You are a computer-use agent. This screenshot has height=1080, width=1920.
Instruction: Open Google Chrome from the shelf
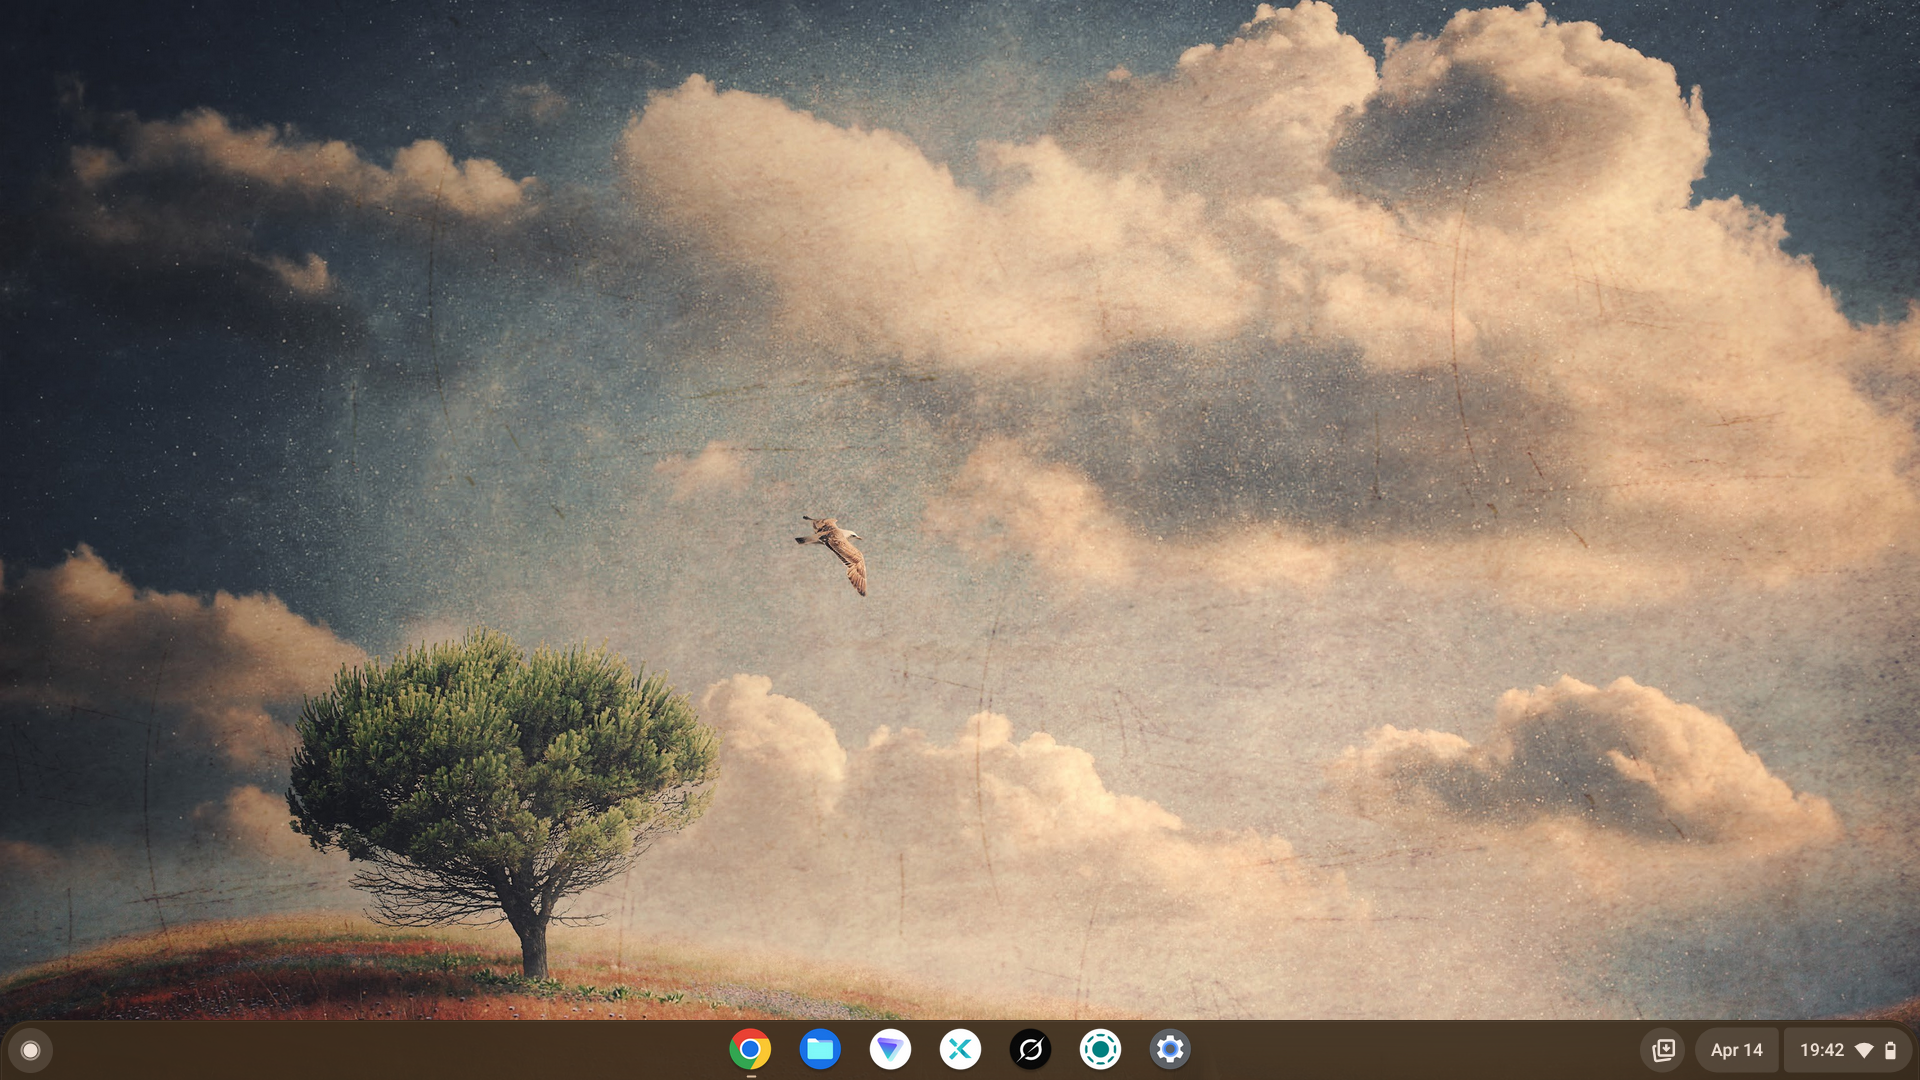[750, 1049]
